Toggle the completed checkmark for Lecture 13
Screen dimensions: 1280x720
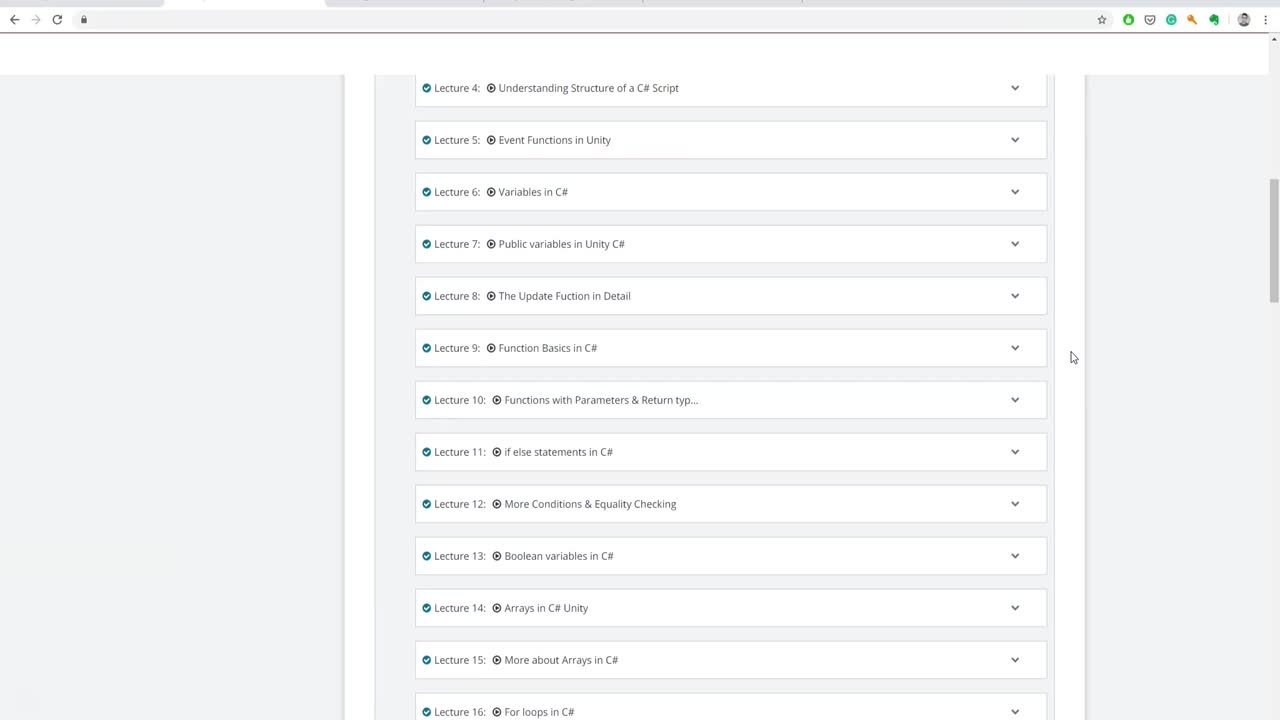click(x=427, y=556)
